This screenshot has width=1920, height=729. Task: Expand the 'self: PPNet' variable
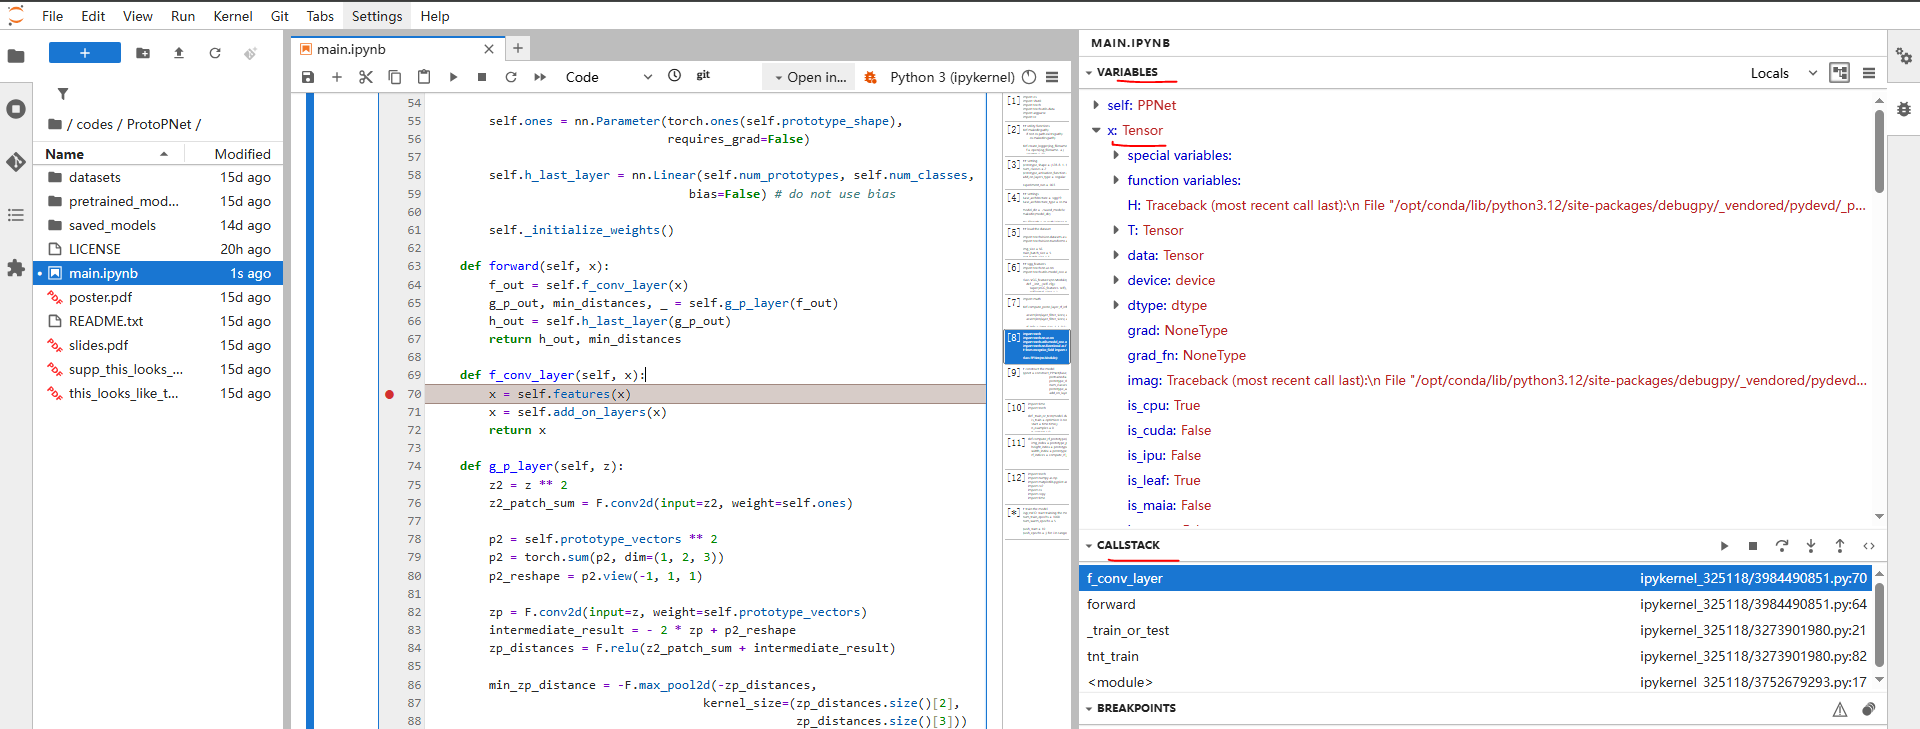[x=1096, y=105]
